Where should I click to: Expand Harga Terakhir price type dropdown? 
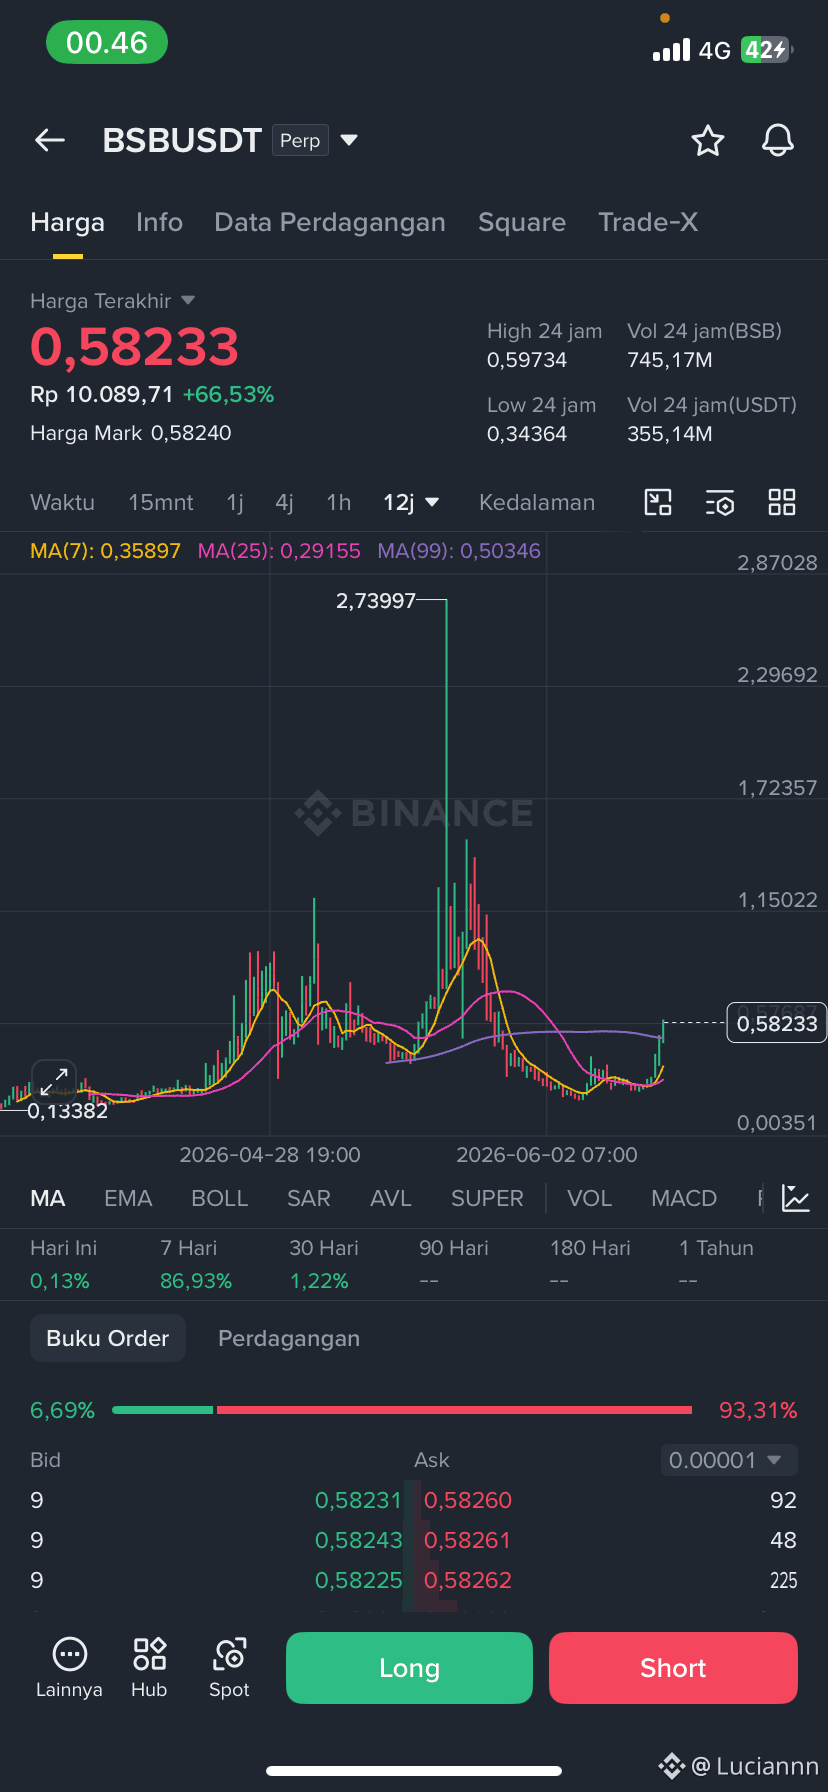tap(188, 300)
